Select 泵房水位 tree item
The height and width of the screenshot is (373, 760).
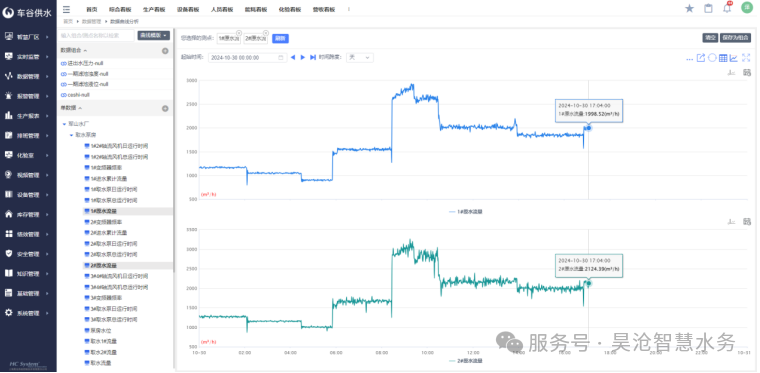(100, 330)
